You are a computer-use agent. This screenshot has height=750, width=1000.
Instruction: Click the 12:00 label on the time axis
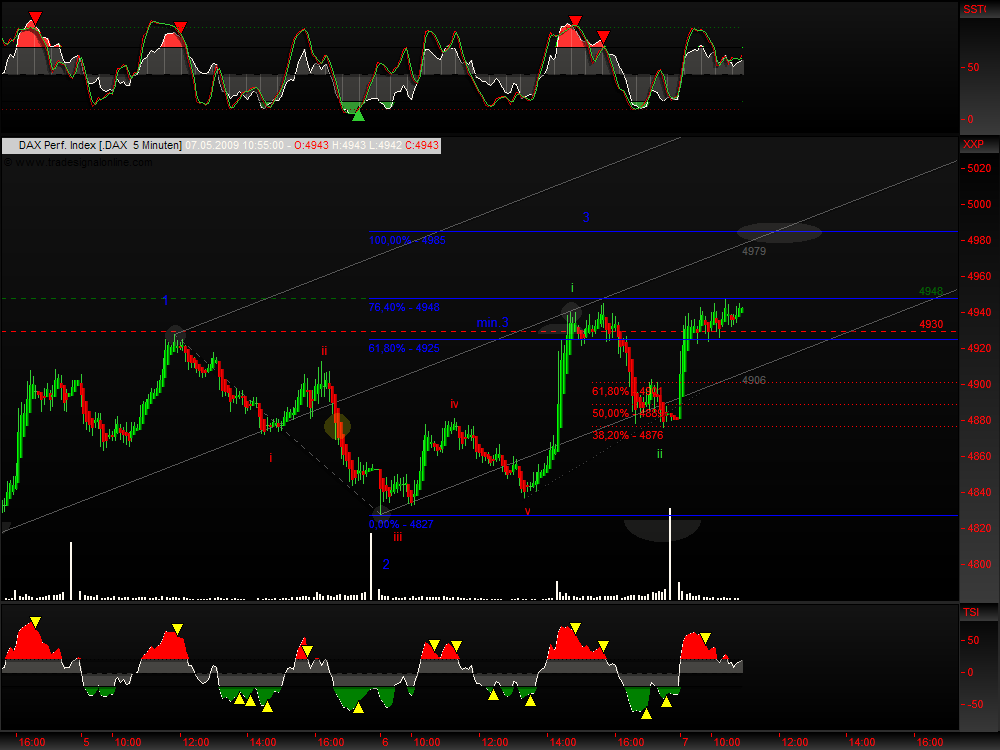point(195,742)
